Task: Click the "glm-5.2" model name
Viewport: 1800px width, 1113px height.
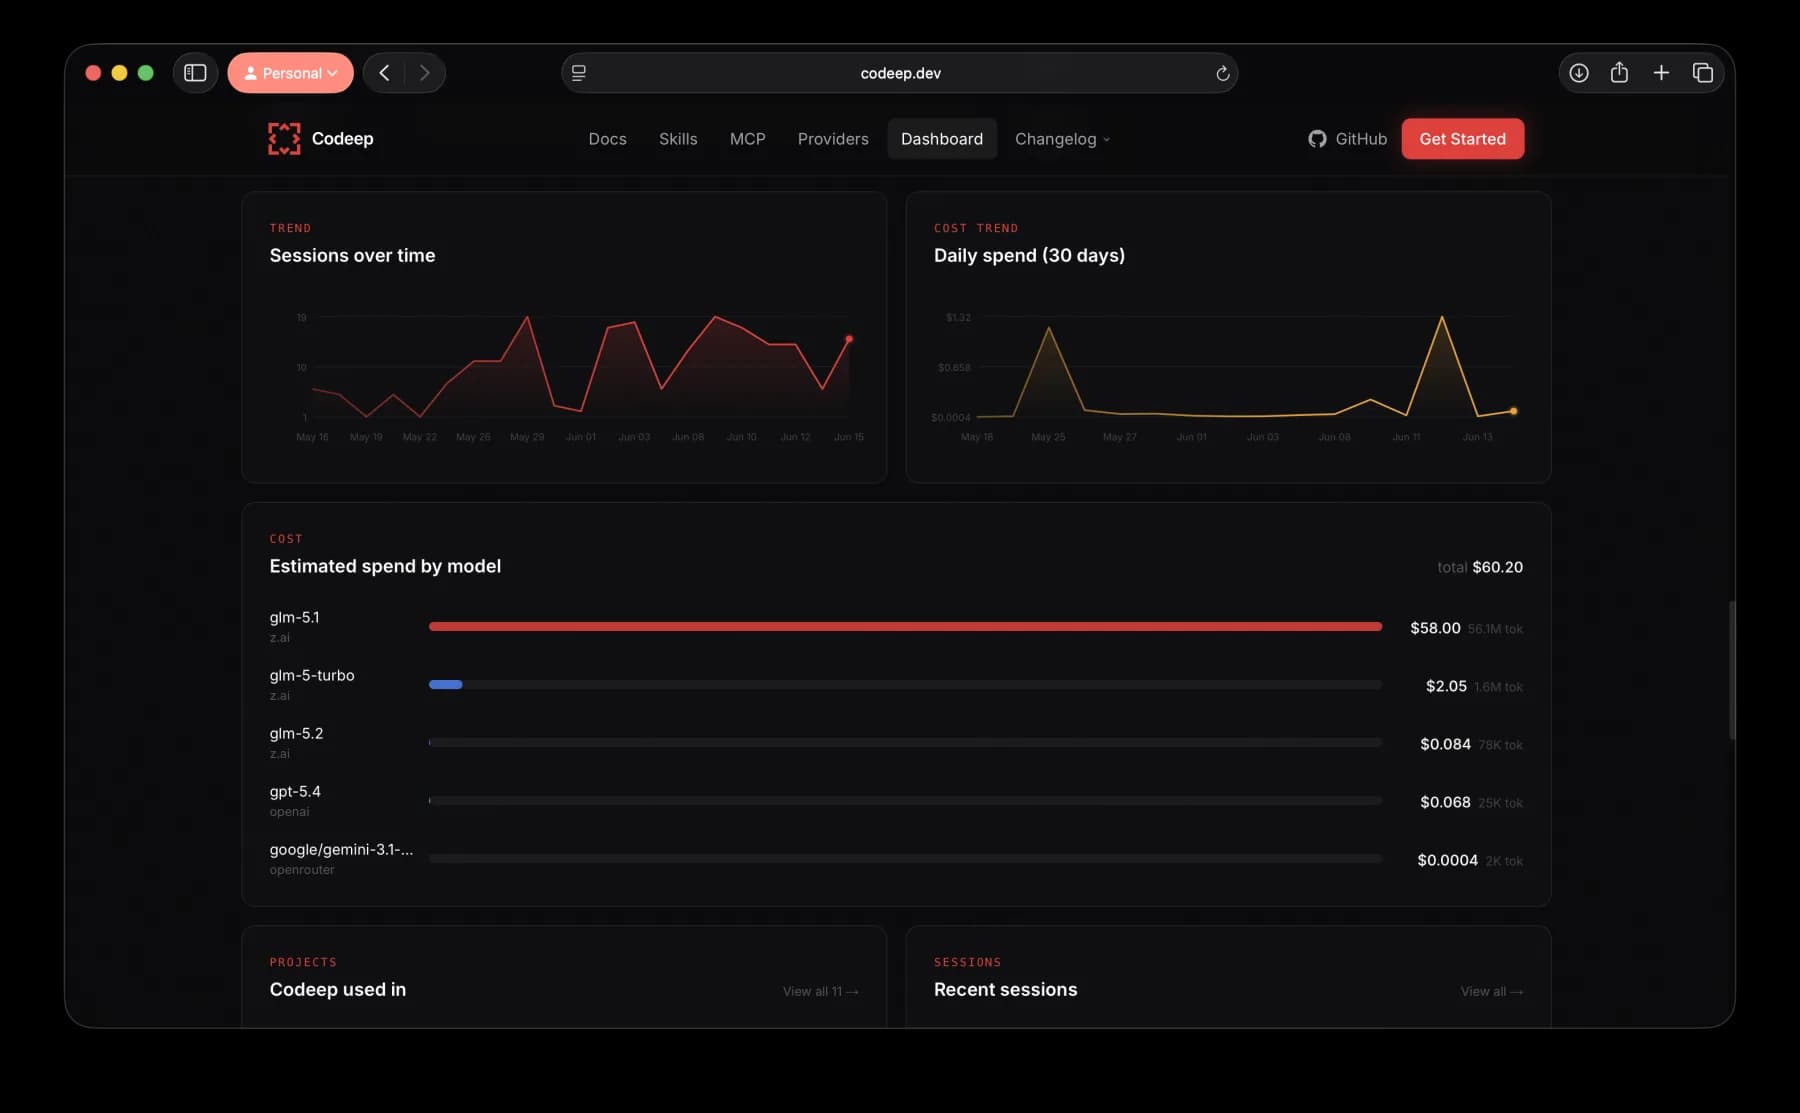Action: (x=296, y=734)
